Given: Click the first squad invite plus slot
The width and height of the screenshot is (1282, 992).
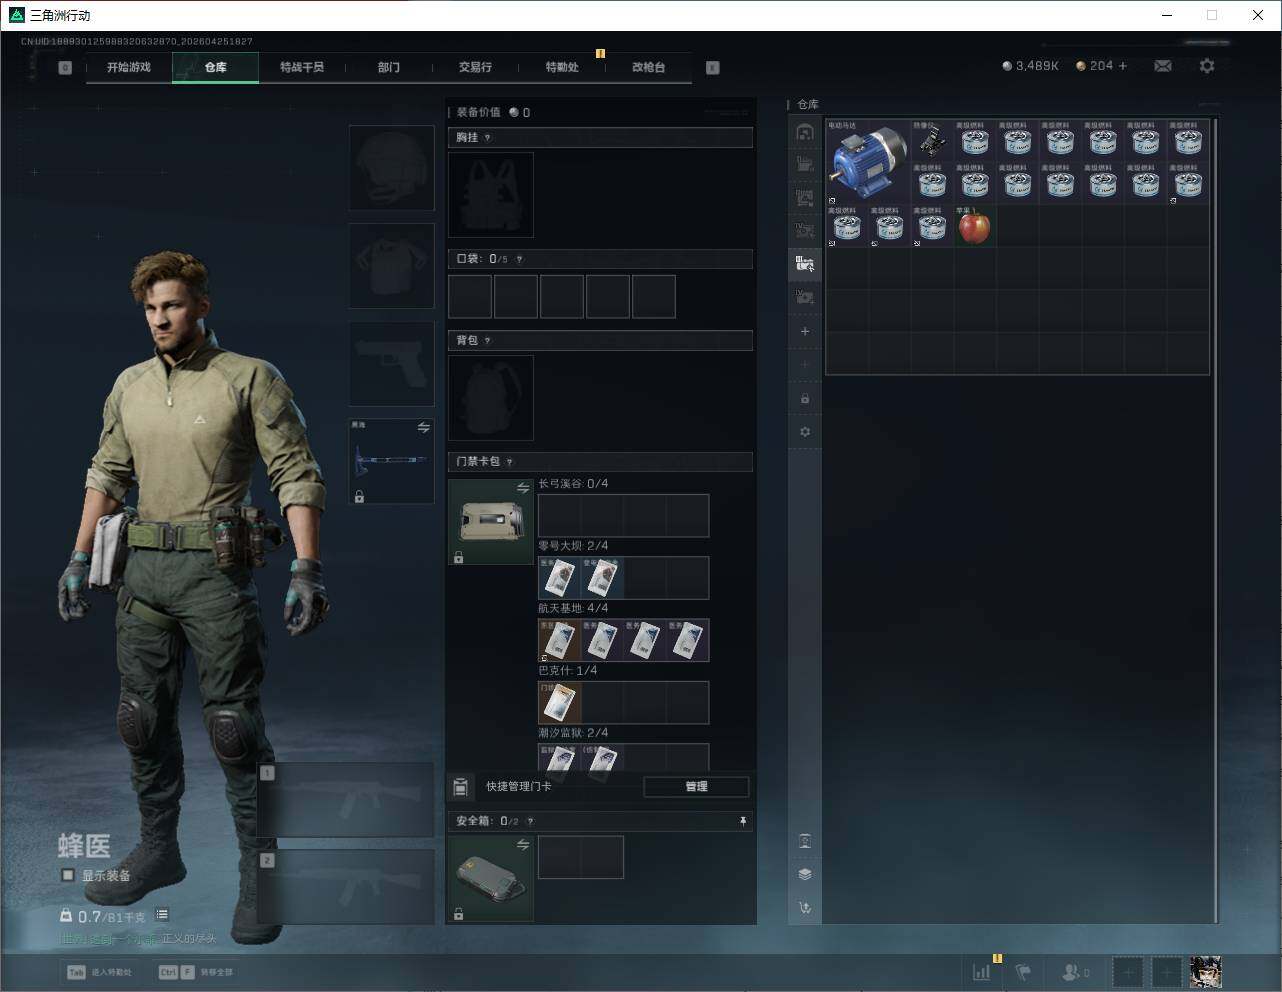Looking at the screenshot, I should pyautogui.click(x=1127, y=972).
